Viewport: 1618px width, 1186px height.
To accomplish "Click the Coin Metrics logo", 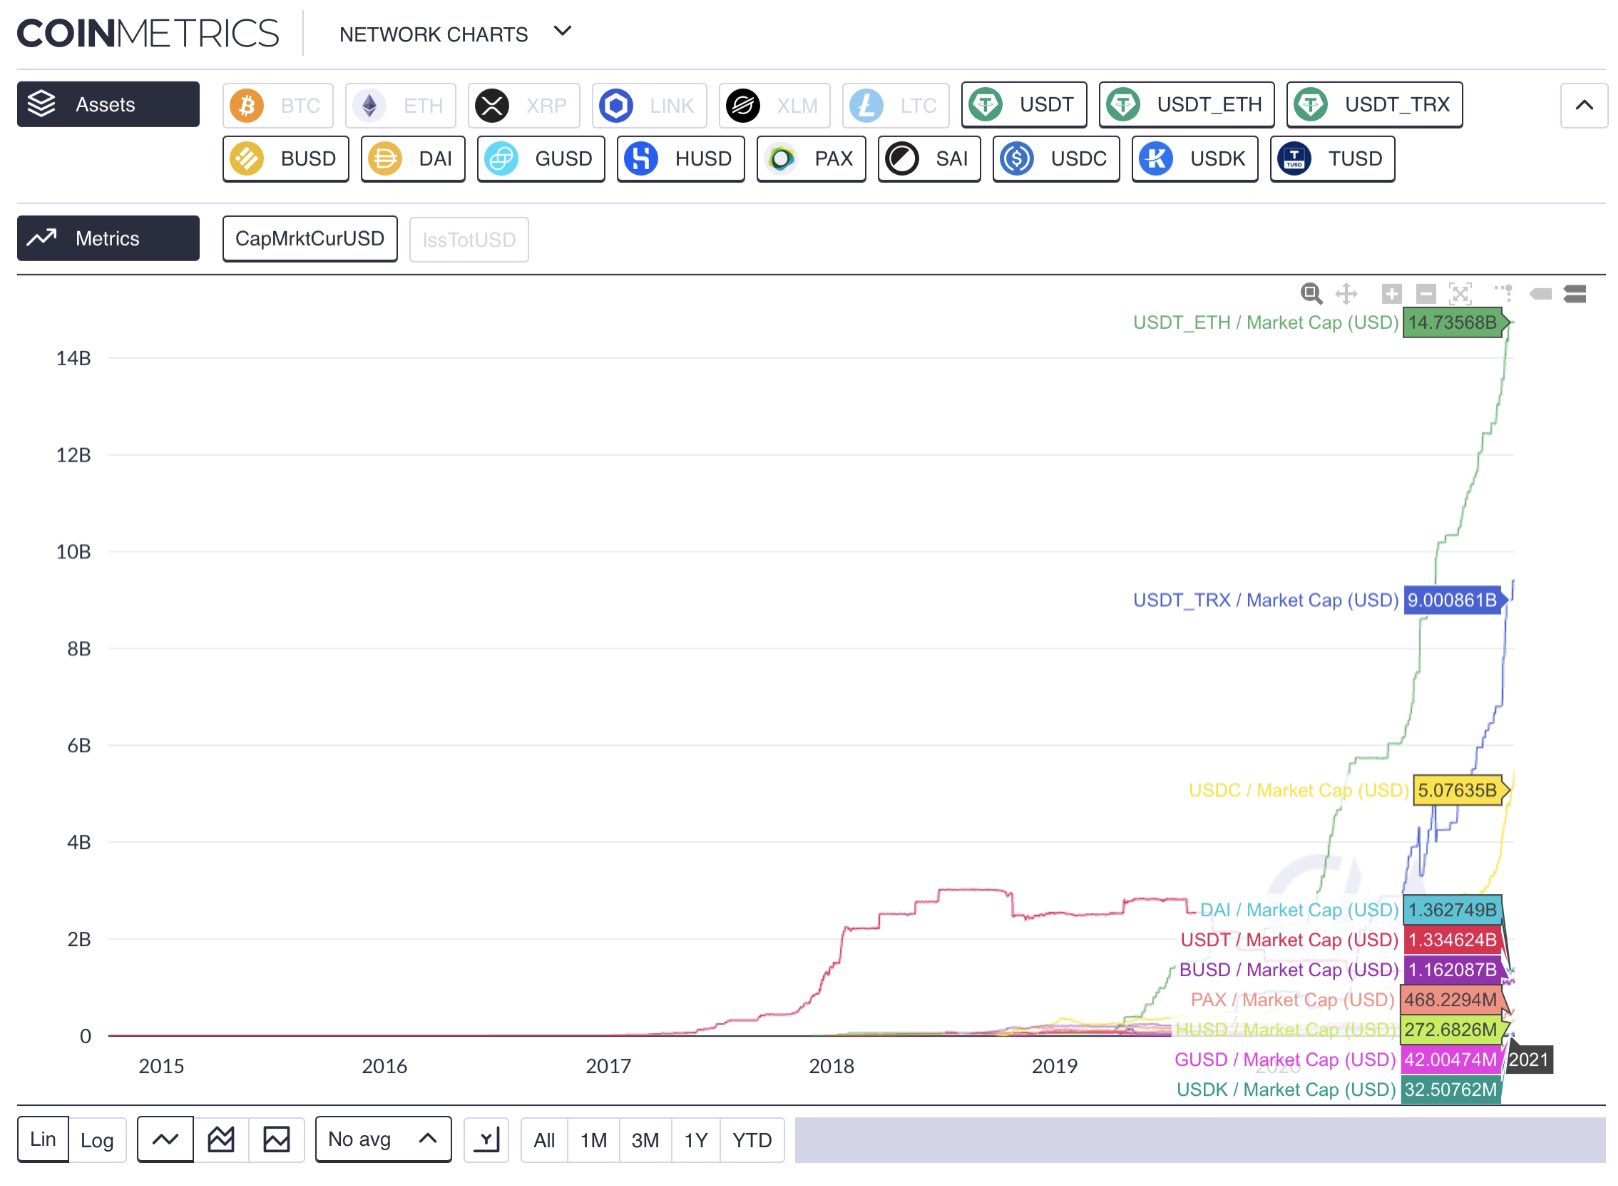I will point(148,33).
